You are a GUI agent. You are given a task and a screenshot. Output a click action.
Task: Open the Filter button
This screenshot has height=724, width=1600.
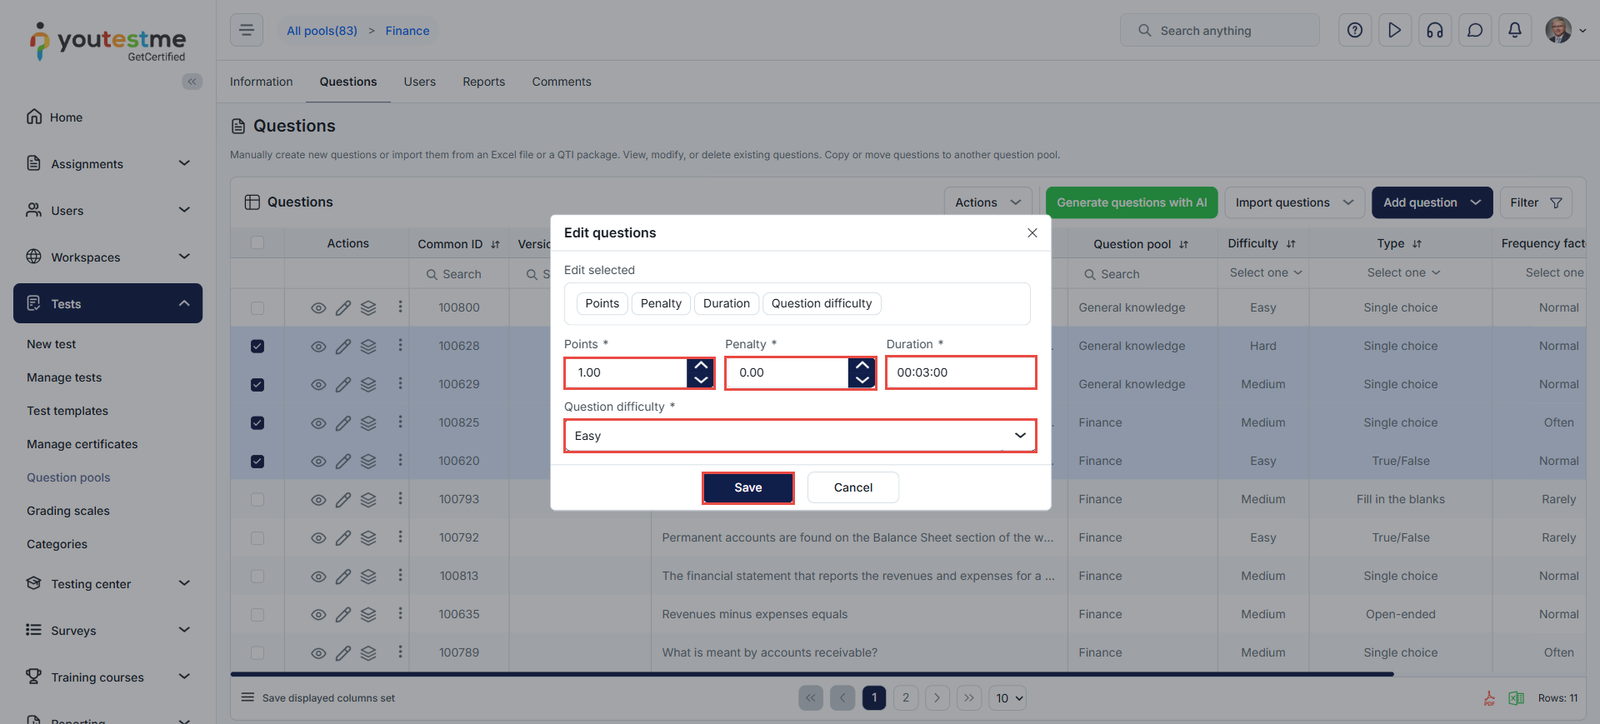pyautogui.click(x=1536, y=202)
